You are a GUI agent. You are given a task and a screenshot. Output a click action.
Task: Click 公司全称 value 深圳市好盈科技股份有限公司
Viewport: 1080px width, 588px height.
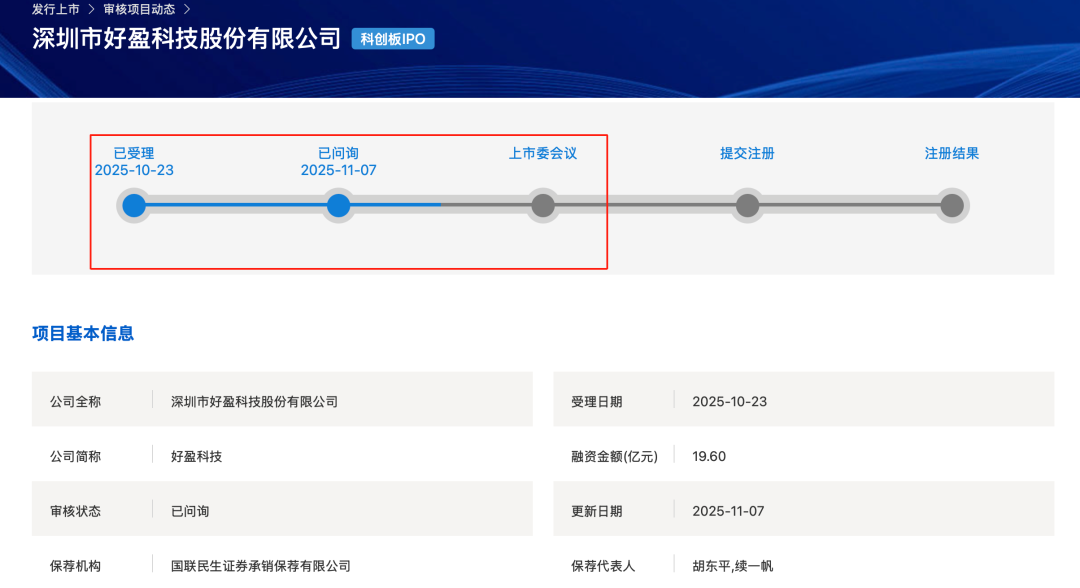[x=254, y=401]
